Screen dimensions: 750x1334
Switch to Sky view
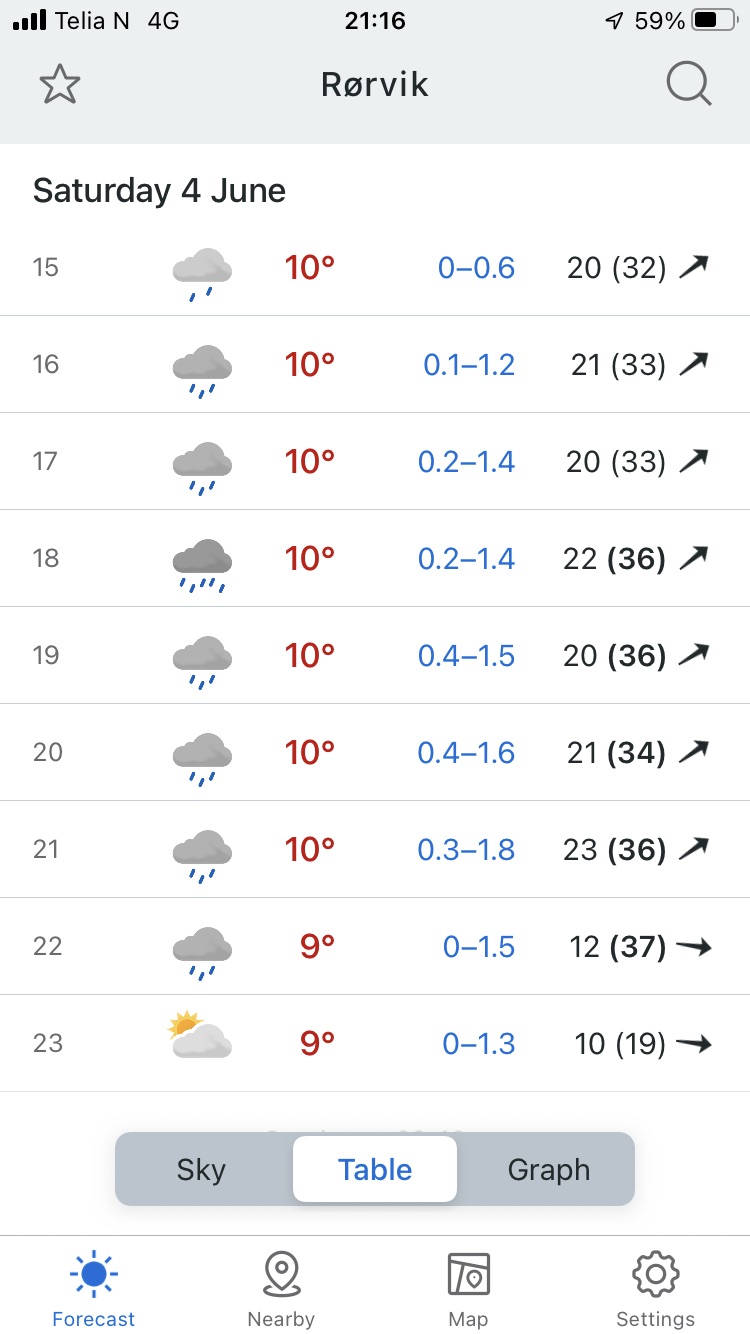(201, 1170)
